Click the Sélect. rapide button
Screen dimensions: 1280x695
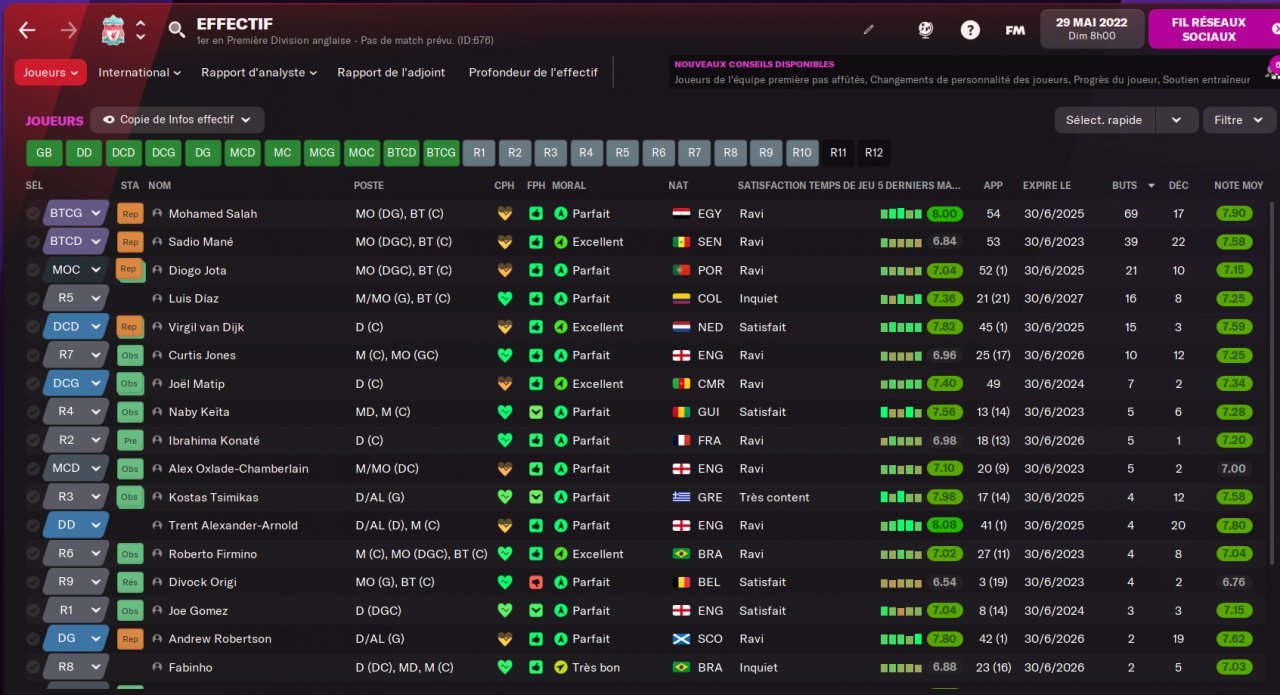[1104, 120]
